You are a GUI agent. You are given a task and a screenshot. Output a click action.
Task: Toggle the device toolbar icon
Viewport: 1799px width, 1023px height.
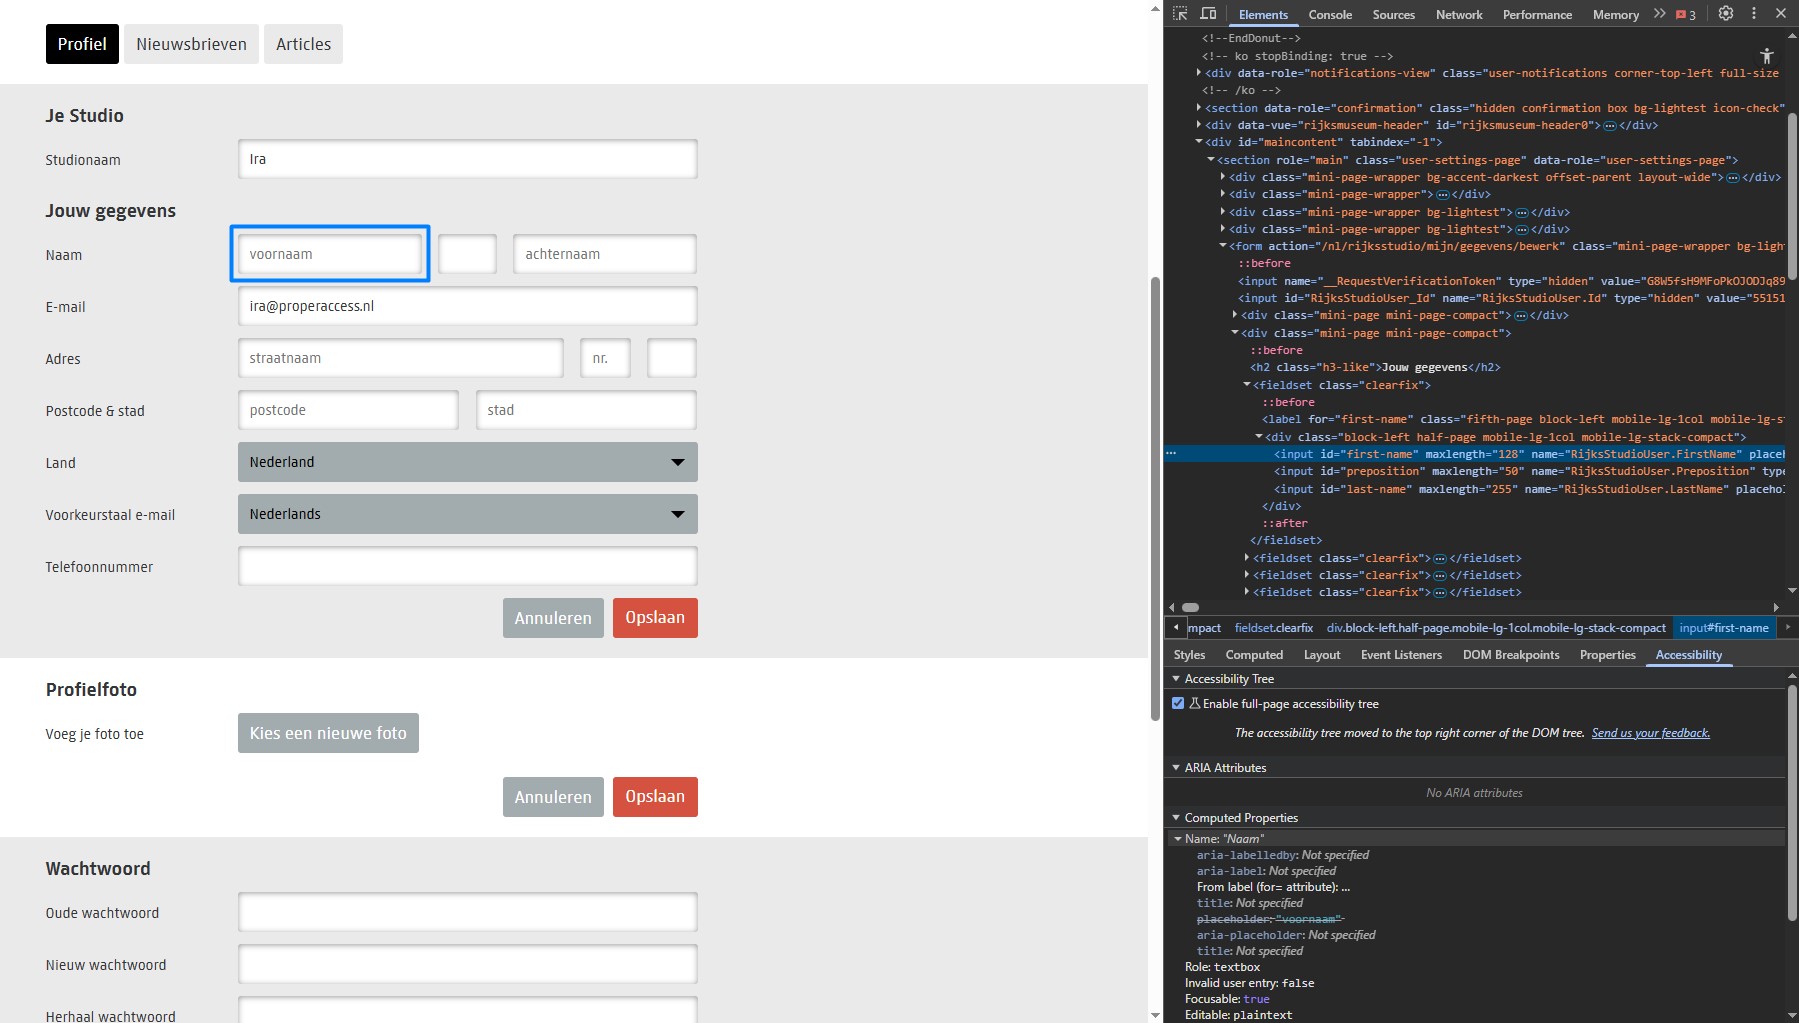pyautogui.click(x=1208, y=14)
